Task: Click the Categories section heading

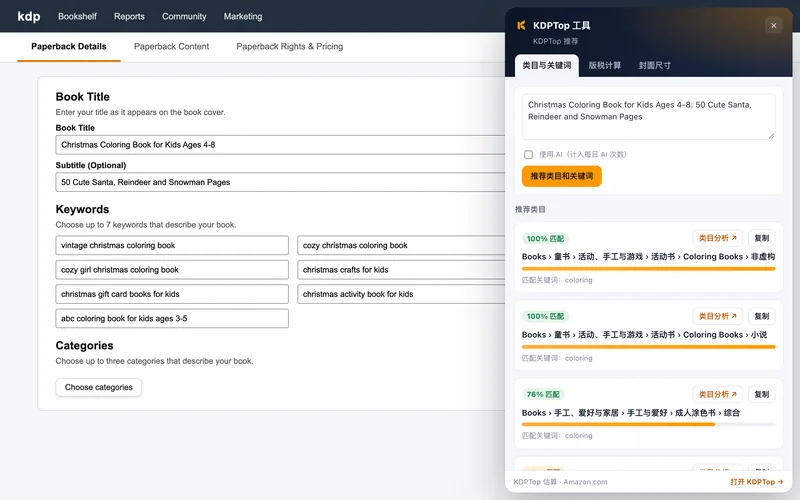Action: [x=84, y=346]
